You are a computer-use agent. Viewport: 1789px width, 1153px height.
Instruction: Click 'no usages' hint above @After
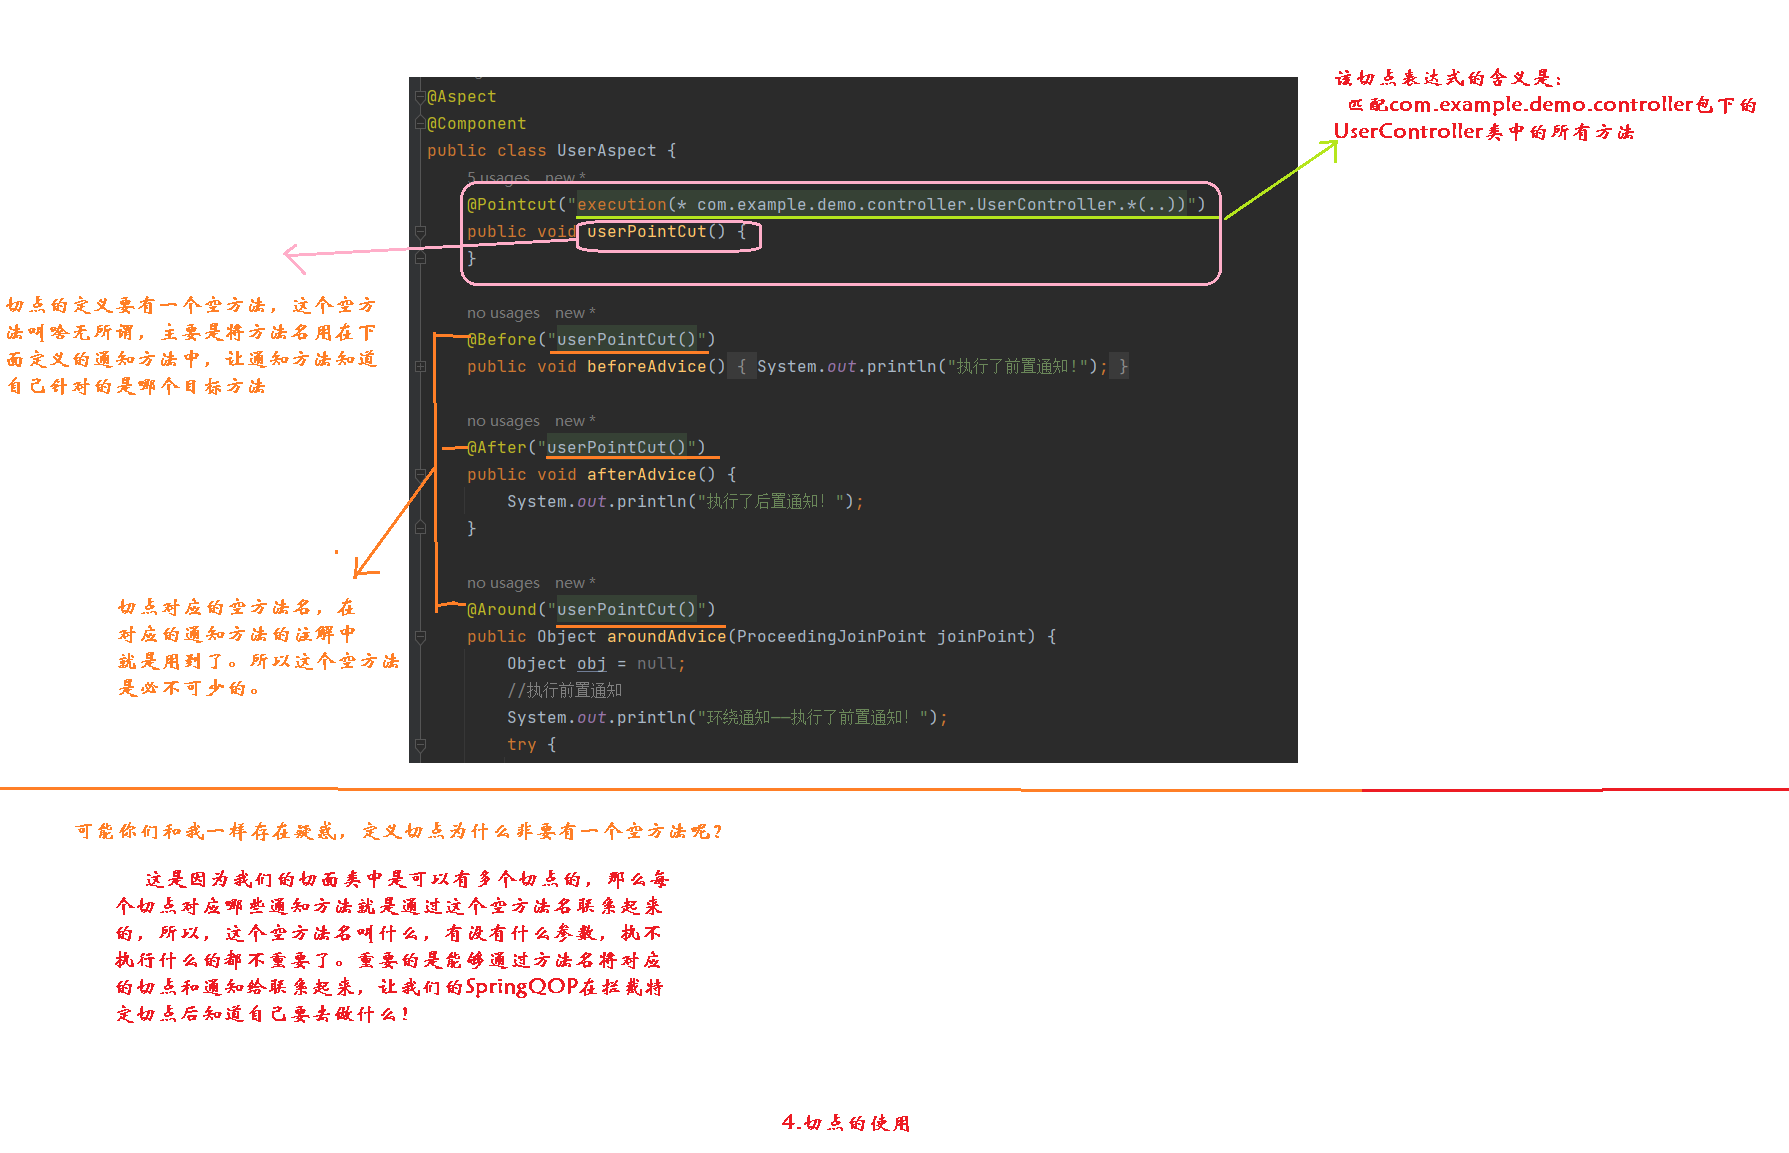503,421
